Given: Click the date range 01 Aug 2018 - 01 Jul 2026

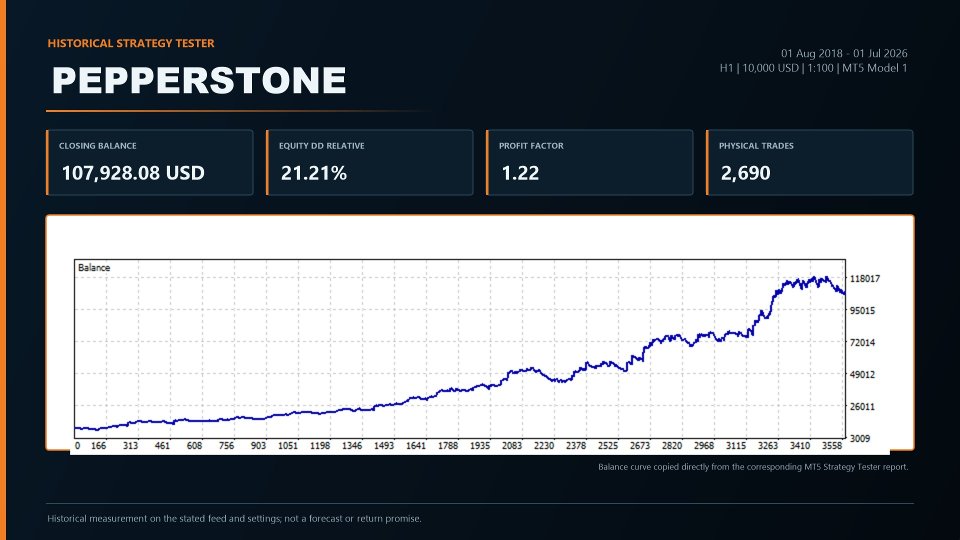Looking at the screenshot, I should coord(844,53).
